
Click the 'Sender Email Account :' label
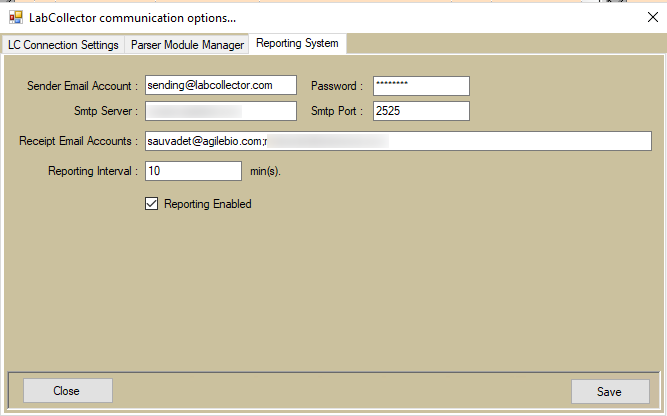point(82,86)
